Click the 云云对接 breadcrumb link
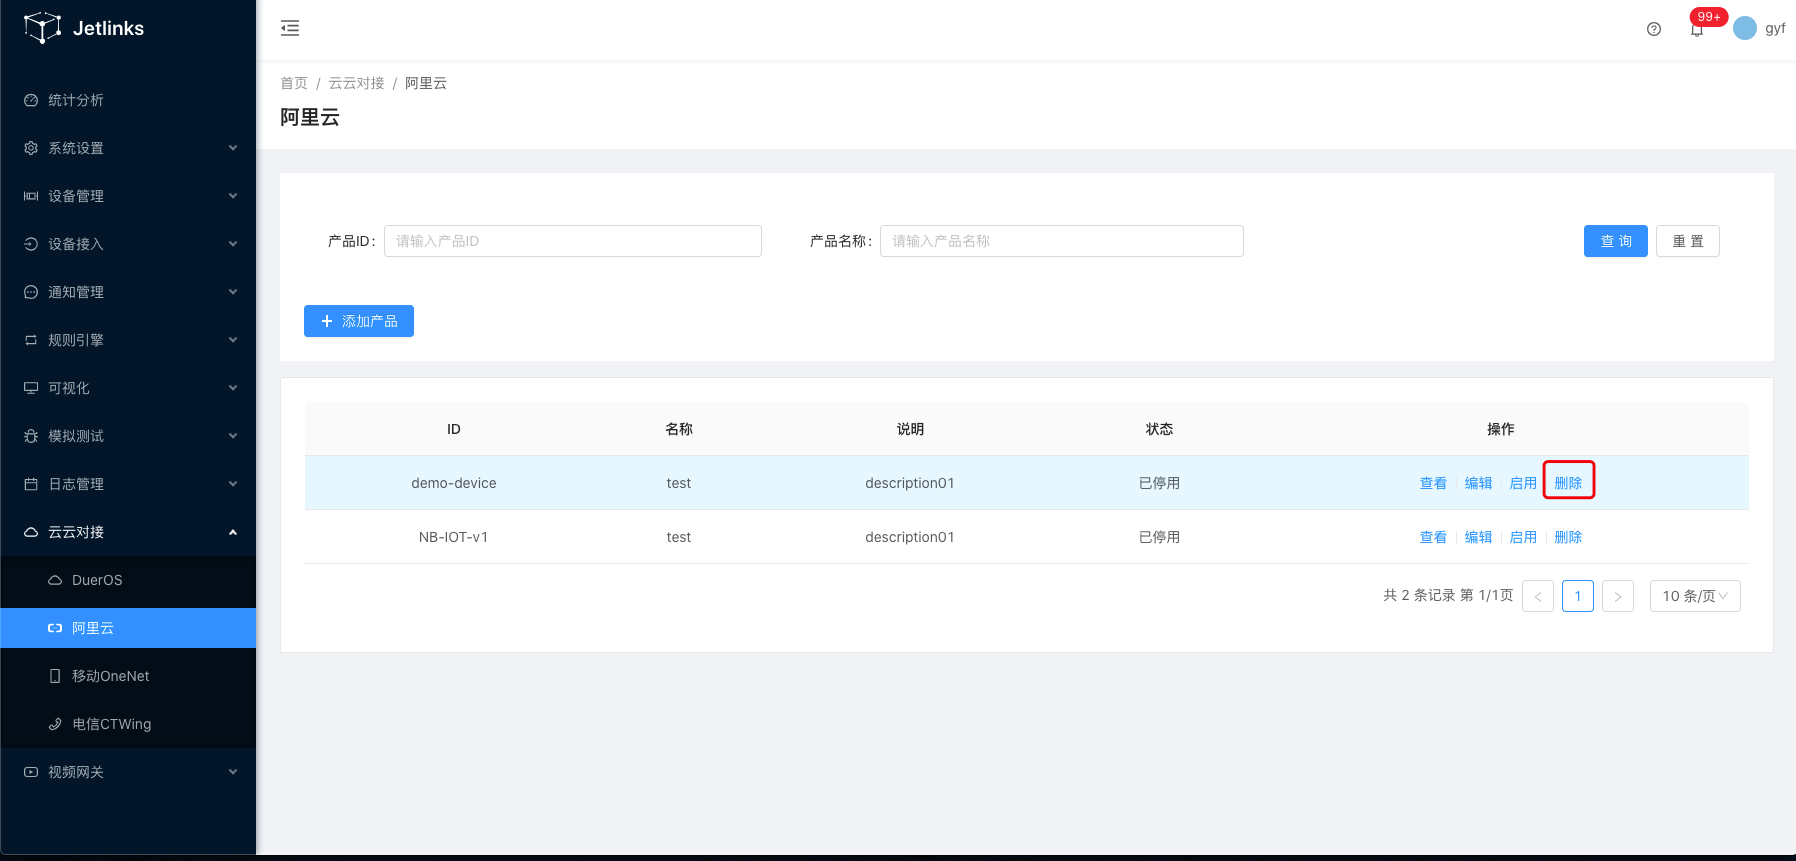 356,83
